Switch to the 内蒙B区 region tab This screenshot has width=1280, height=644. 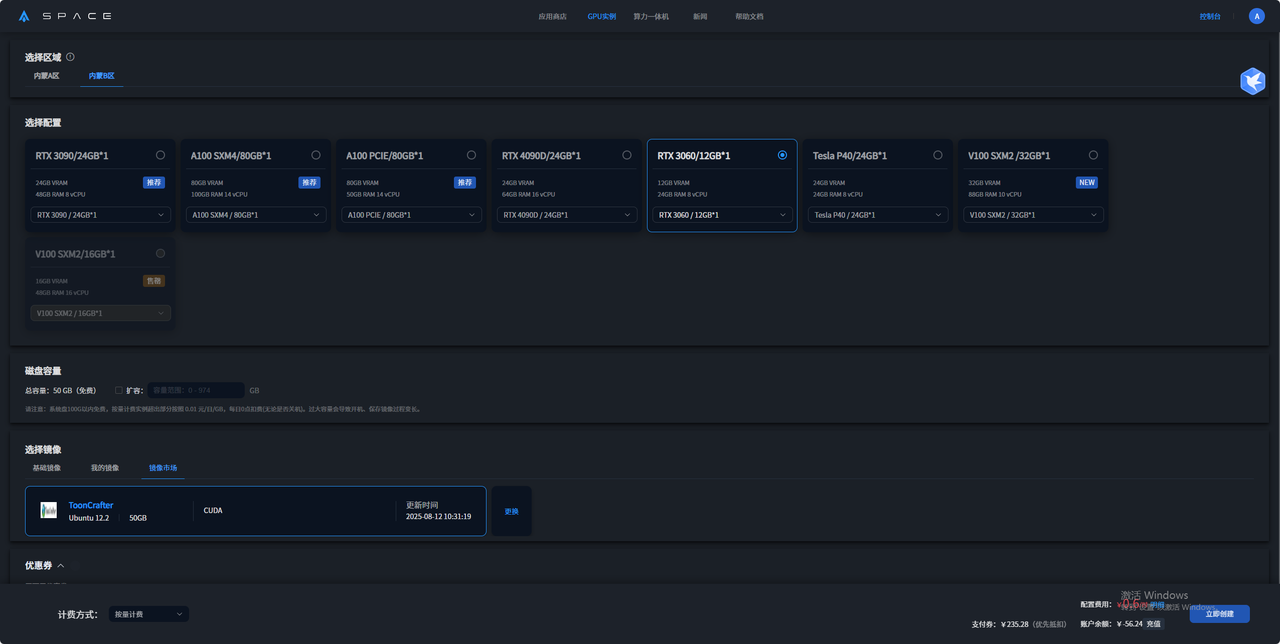click(x=102, y=76)
